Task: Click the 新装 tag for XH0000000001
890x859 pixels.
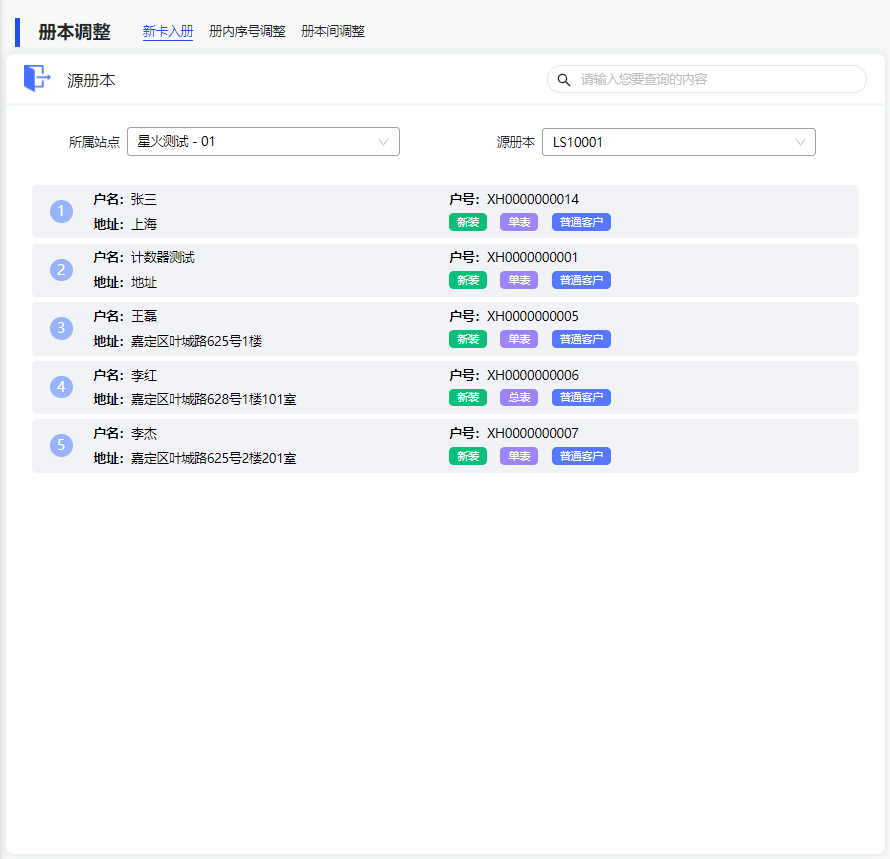Action: tap(468, 280)
